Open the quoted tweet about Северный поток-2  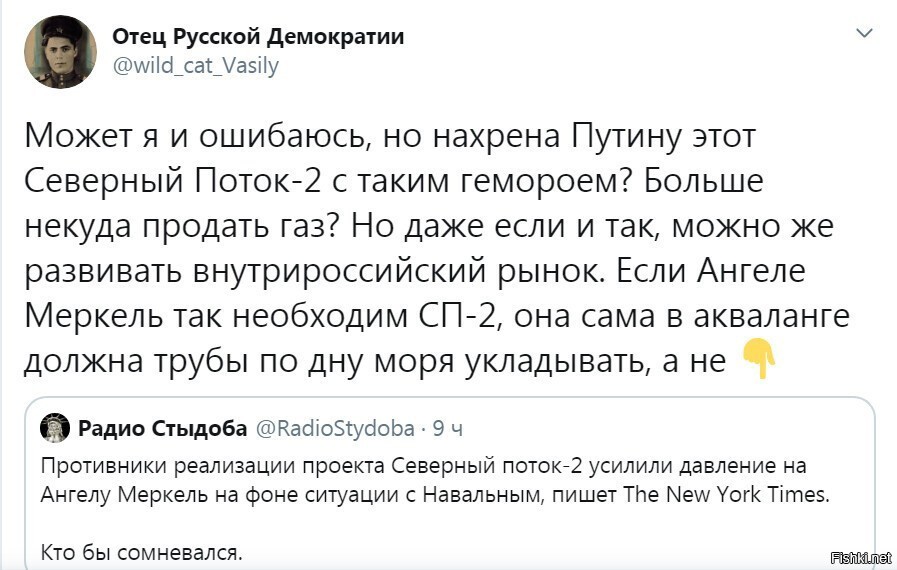pyautogui.click(x=450, y=482)
